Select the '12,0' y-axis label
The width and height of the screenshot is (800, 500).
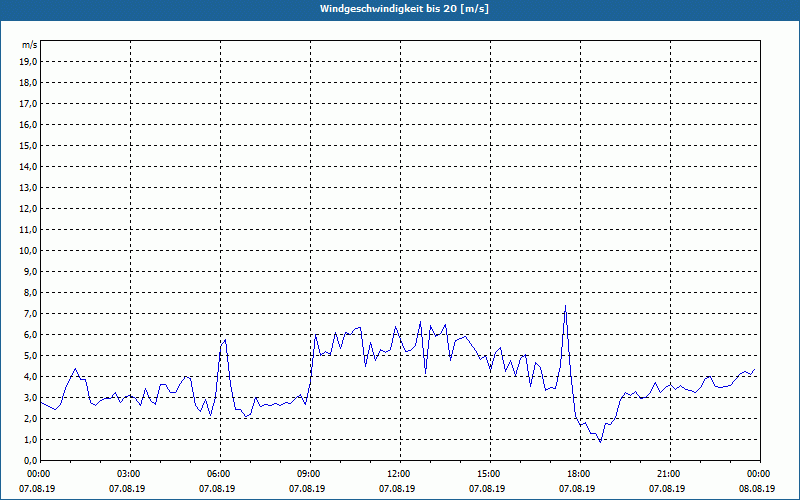click(x=28, y=209)
